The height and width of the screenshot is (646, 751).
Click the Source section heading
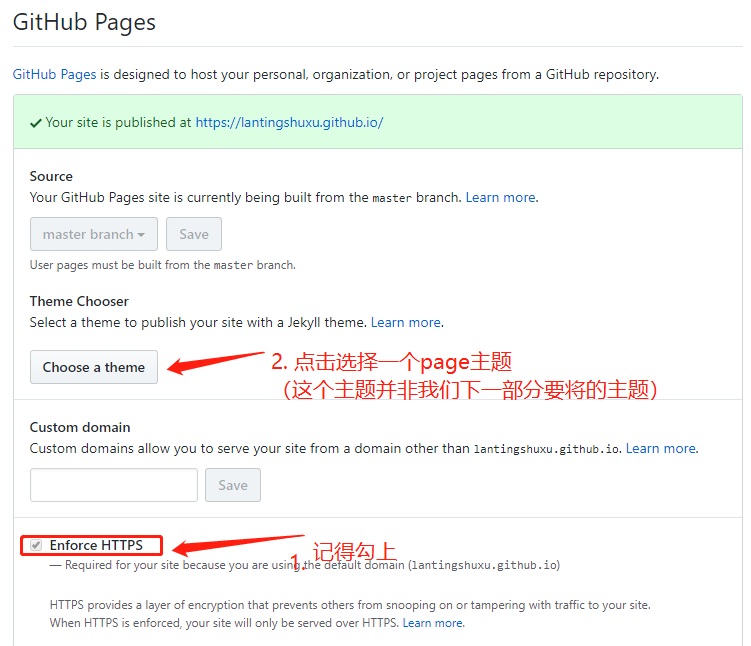coord(51,176)
